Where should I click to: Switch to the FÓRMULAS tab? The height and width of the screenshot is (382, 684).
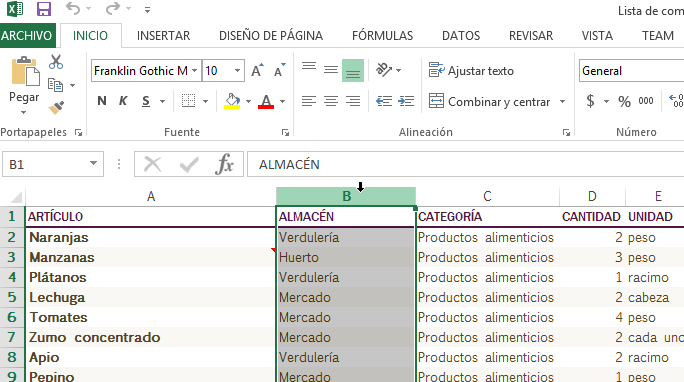pyautogui.click(x=383, y=35)
